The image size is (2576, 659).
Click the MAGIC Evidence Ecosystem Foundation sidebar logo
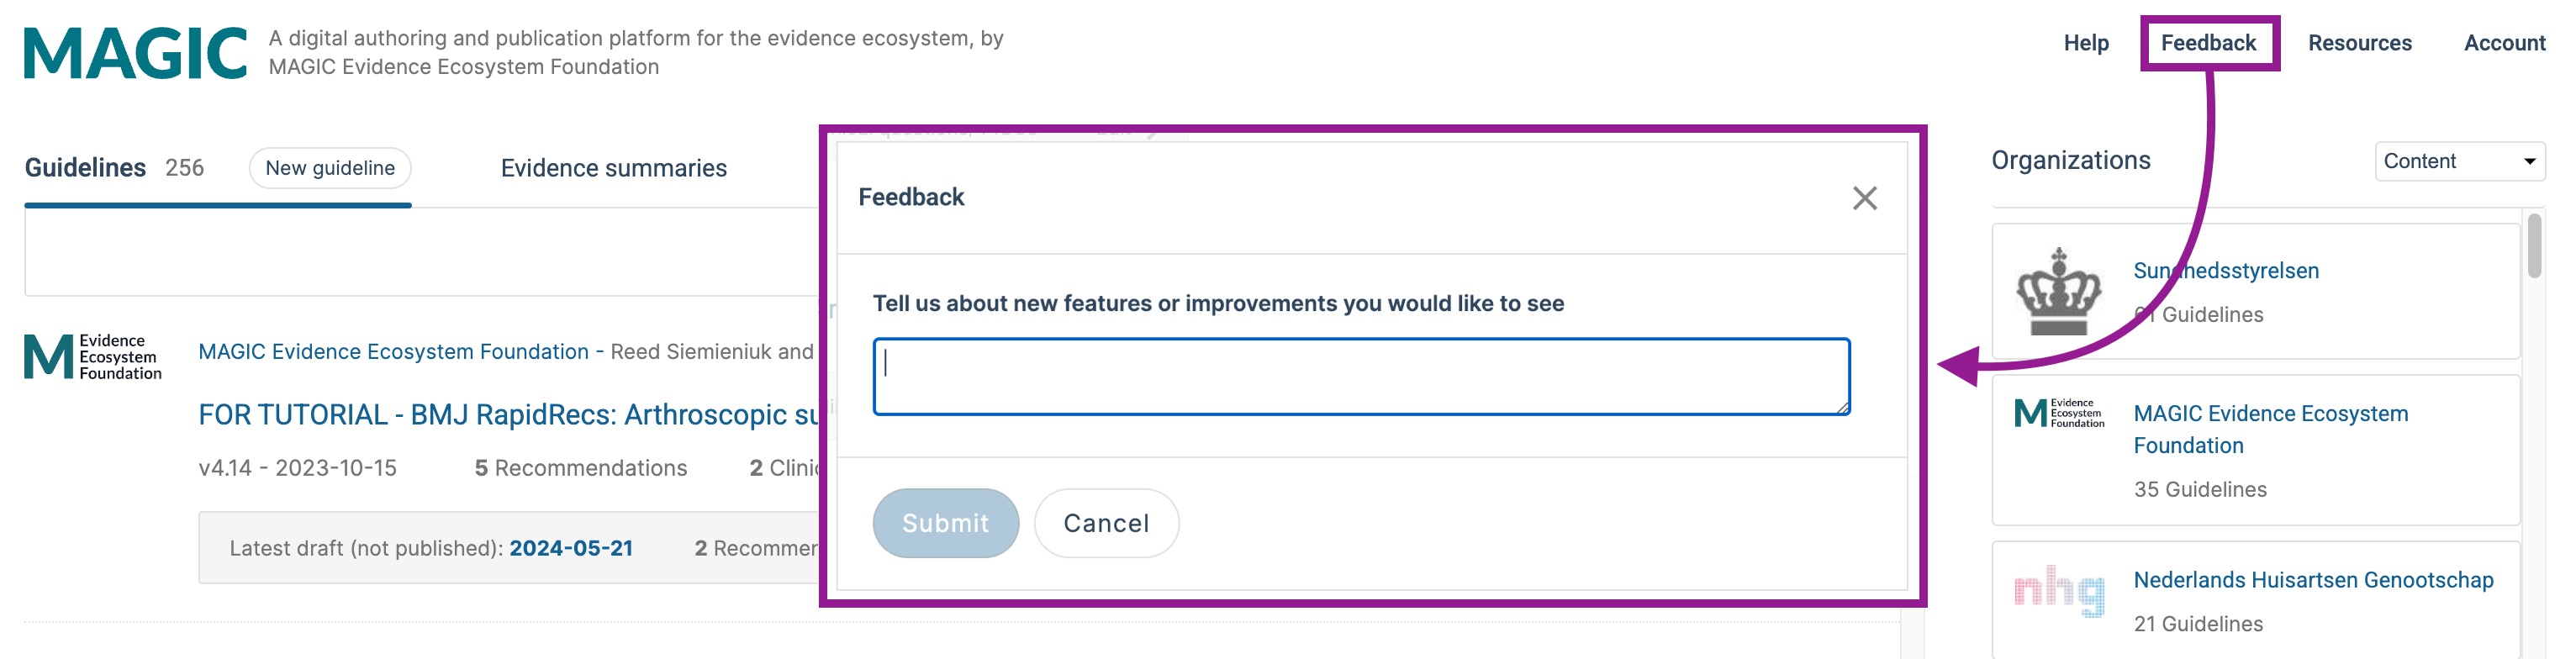(2059, 413)
